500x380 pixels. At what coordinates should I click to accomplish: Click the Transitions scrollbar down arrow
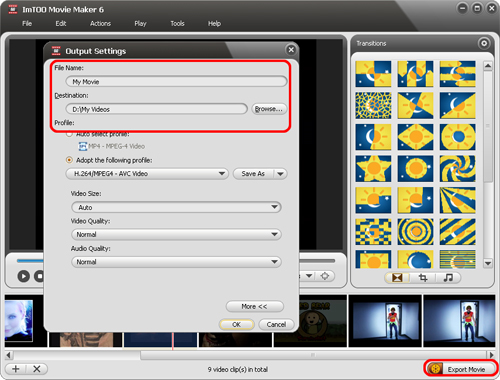click(x=488, y=263)
